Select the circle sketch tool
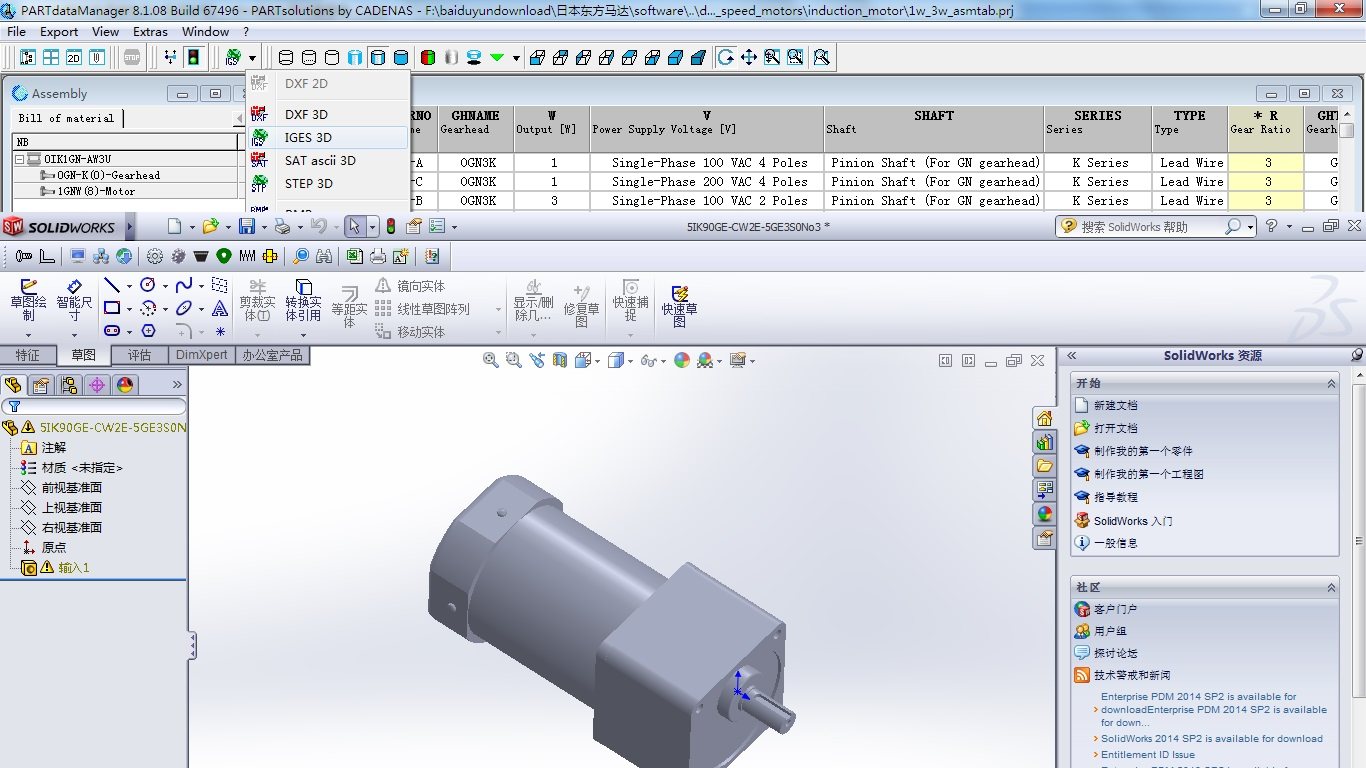This screenshot has height=768, width=1366. coord(148,286)
